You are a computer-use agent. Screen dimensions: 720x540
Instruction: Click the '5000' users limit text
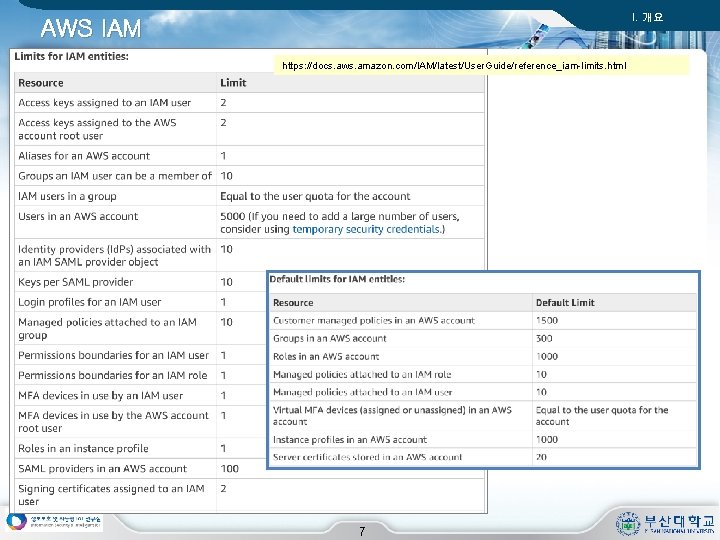[232, 216]
